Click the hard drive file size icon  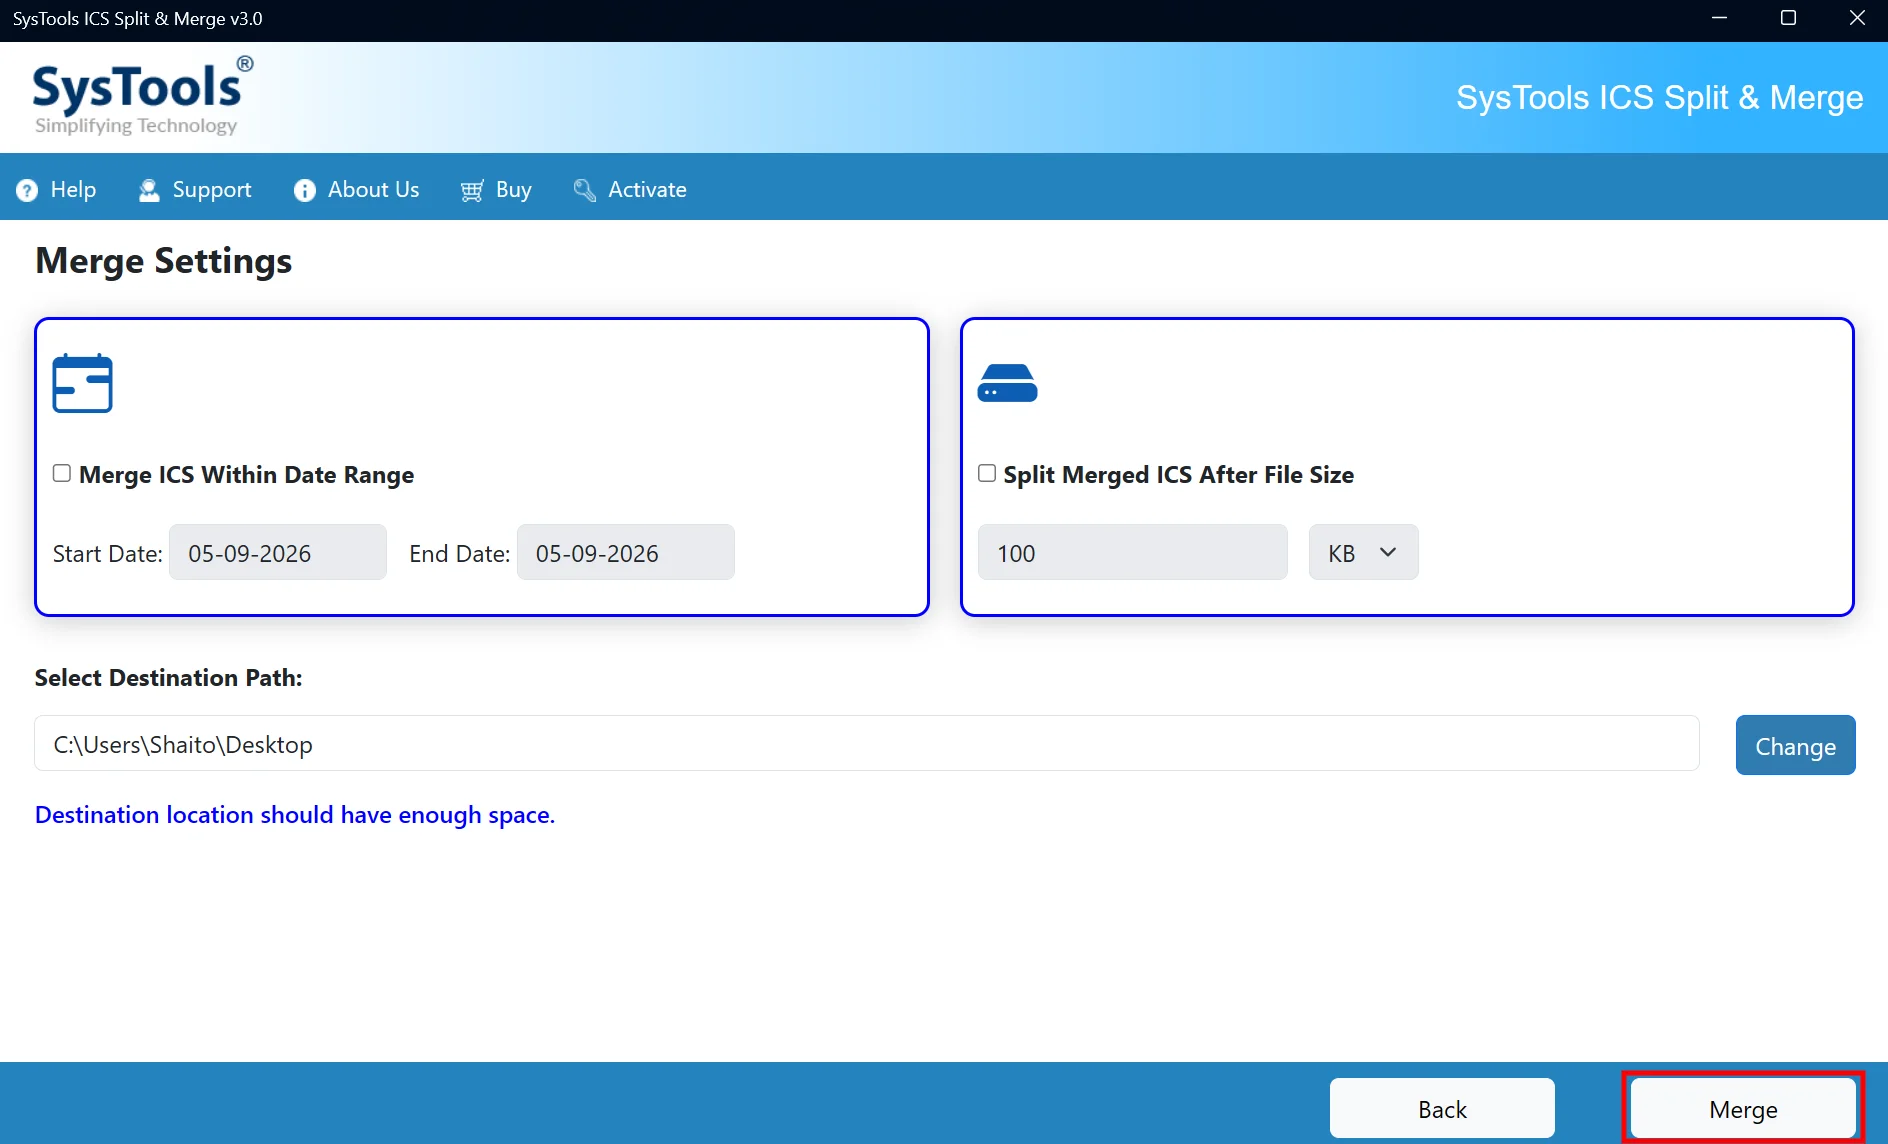pyautogui.click(x=1007, y=383)
